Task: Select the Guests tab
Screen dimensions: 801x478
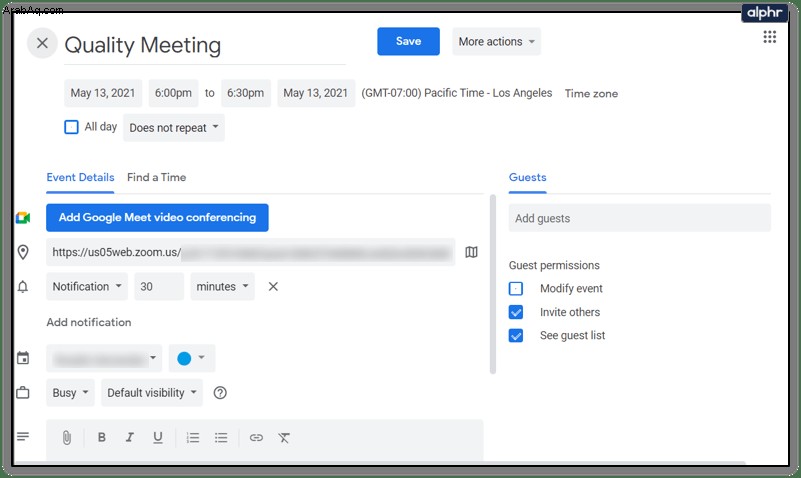Action: (x=528, y=178)
